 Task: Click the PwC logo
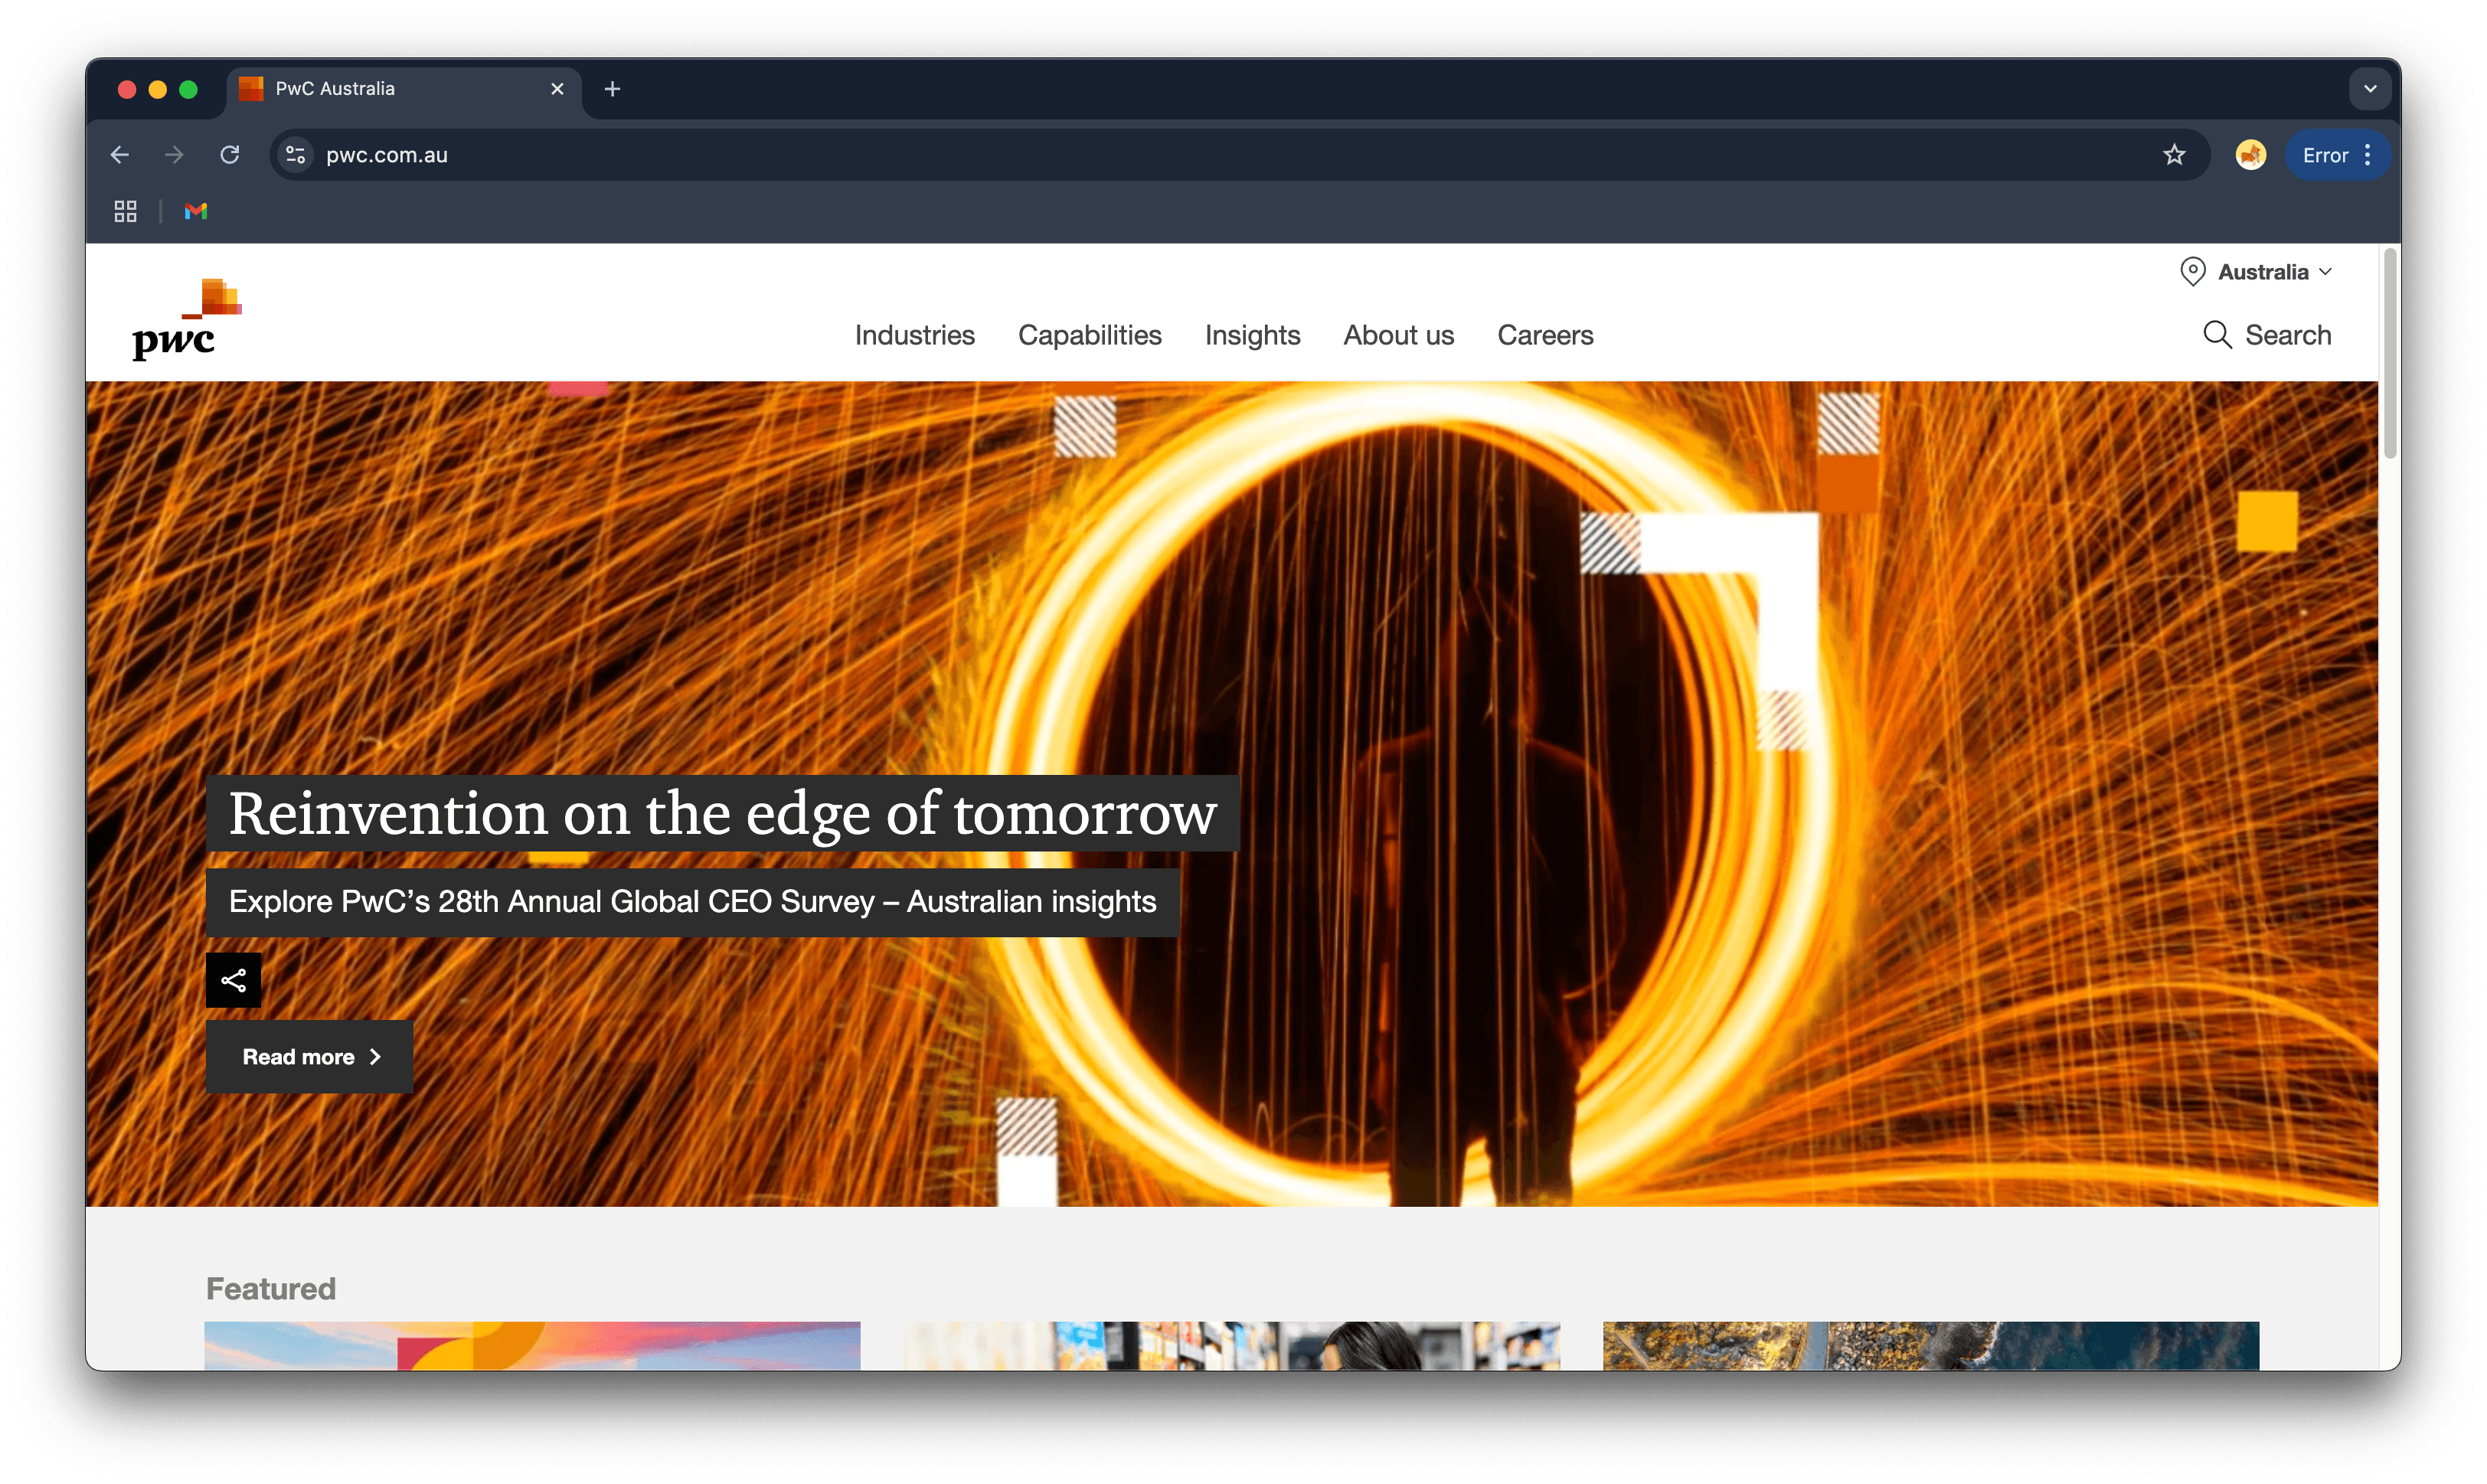pos(187,319)
